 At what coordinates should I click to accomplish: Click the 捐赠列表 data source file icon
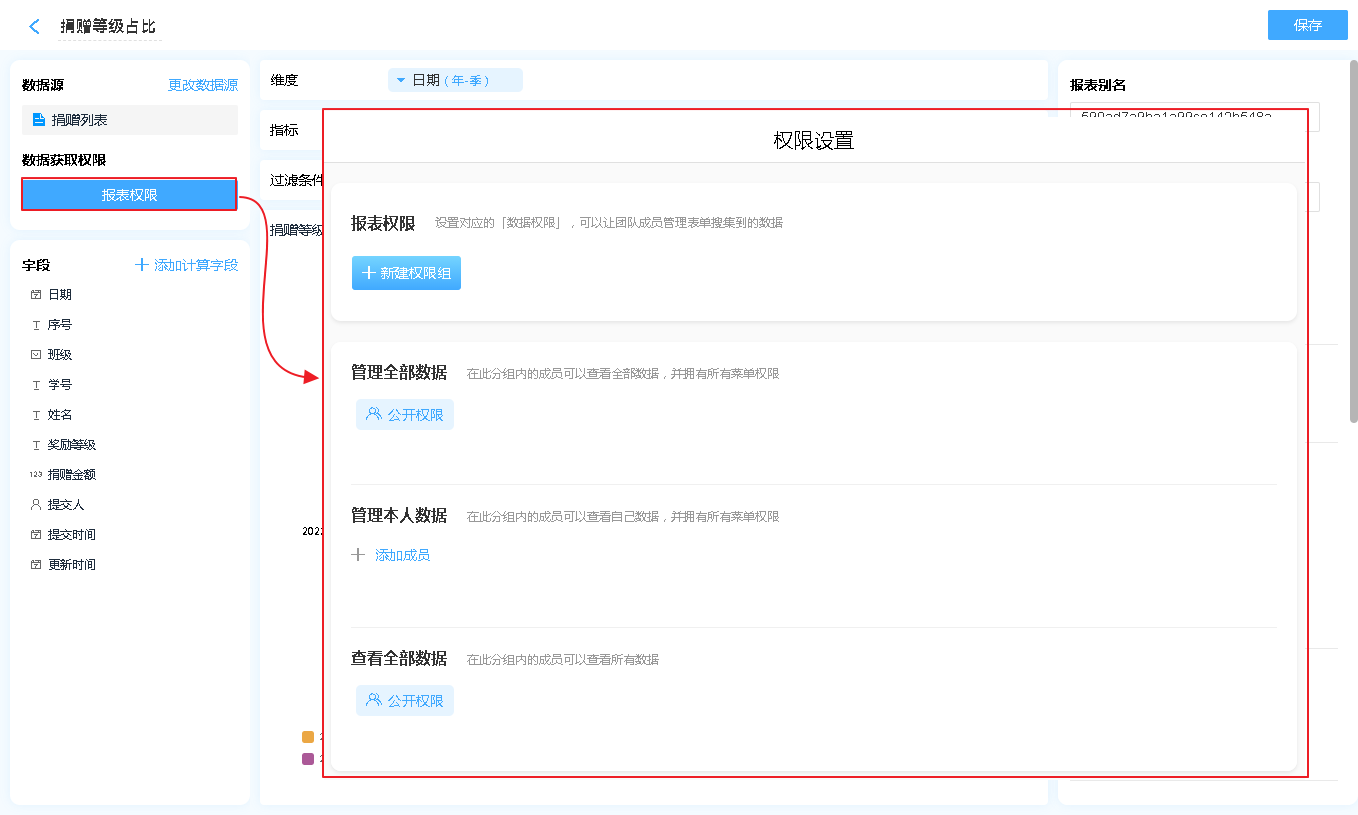[x=39, y=120]
